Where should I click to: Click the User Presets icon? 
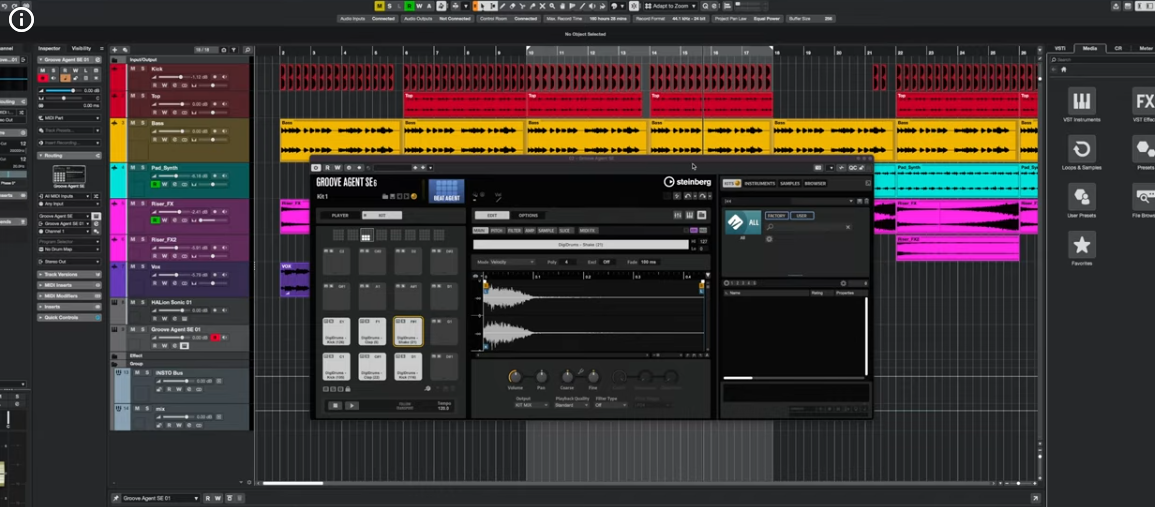pos(1081,197)
